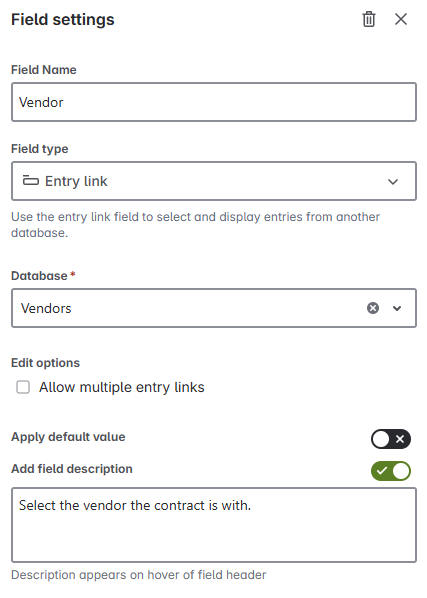Viewport: 427px width, 598px height.
Task: Click the Field settings heading
Action: click(63, 19)
